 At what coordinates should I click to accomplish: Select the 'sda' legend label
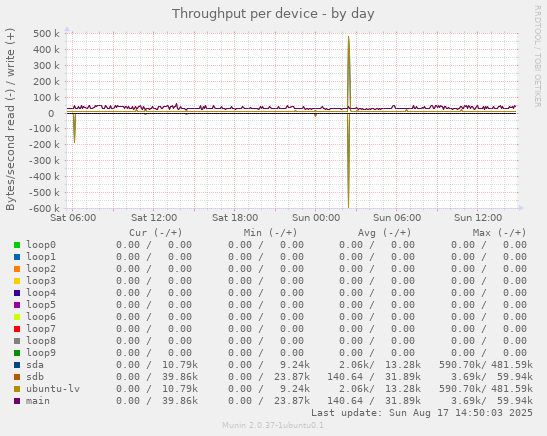(35, 365)
